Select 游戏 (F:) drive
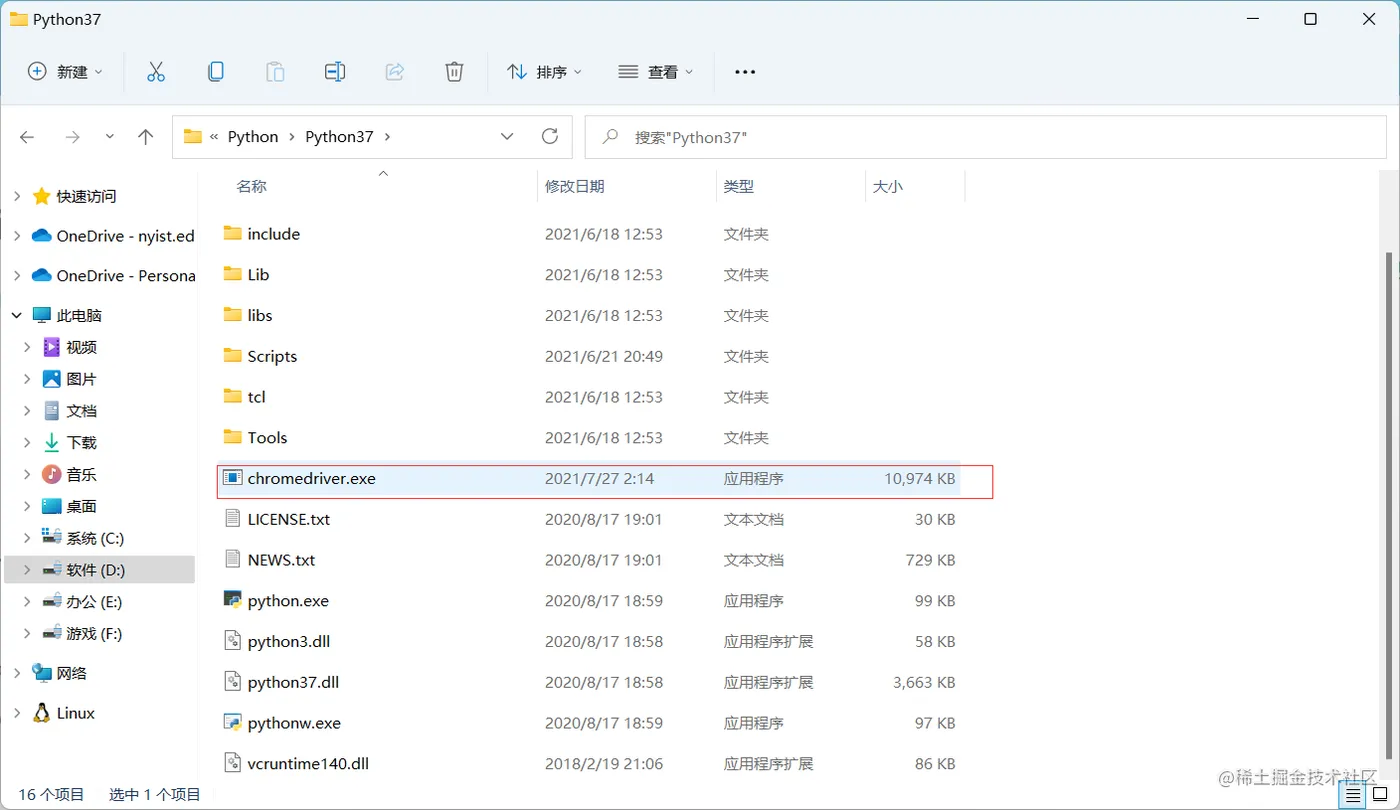Viewport: 1400px width, 810px height. pos(94,633)
